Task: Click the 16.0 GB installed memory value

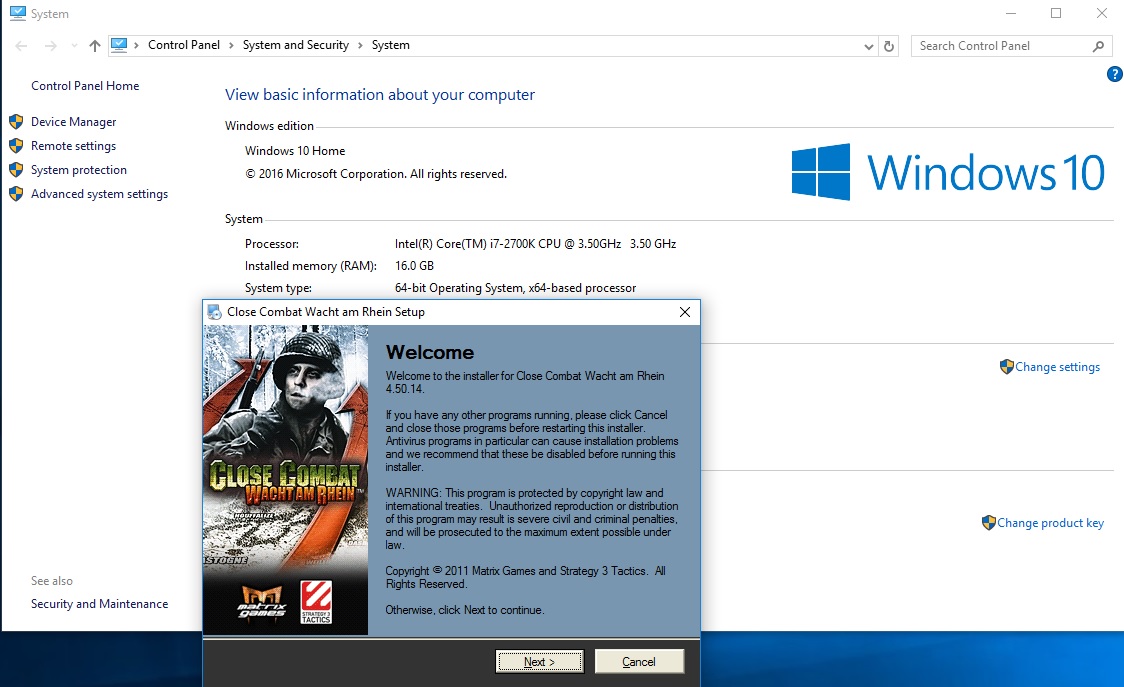Action: coord(414,266)
